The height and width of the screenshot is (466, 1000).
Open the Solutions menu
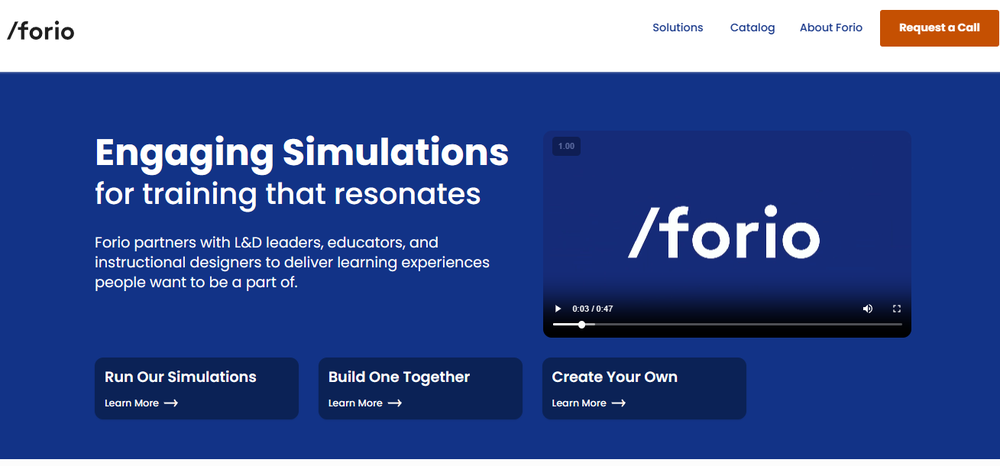677,28
